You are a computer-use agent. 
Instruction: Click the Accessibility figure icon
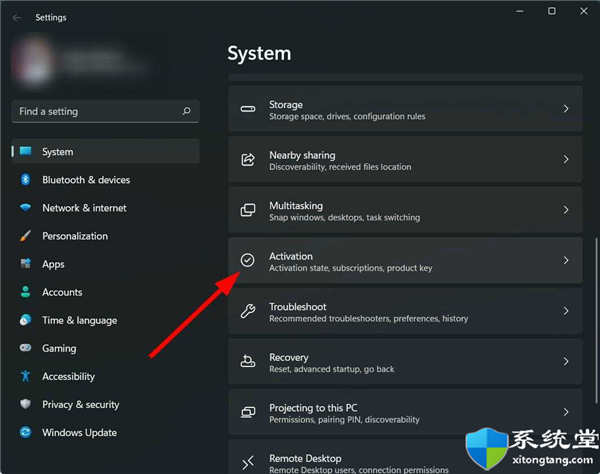coord(26,376)
